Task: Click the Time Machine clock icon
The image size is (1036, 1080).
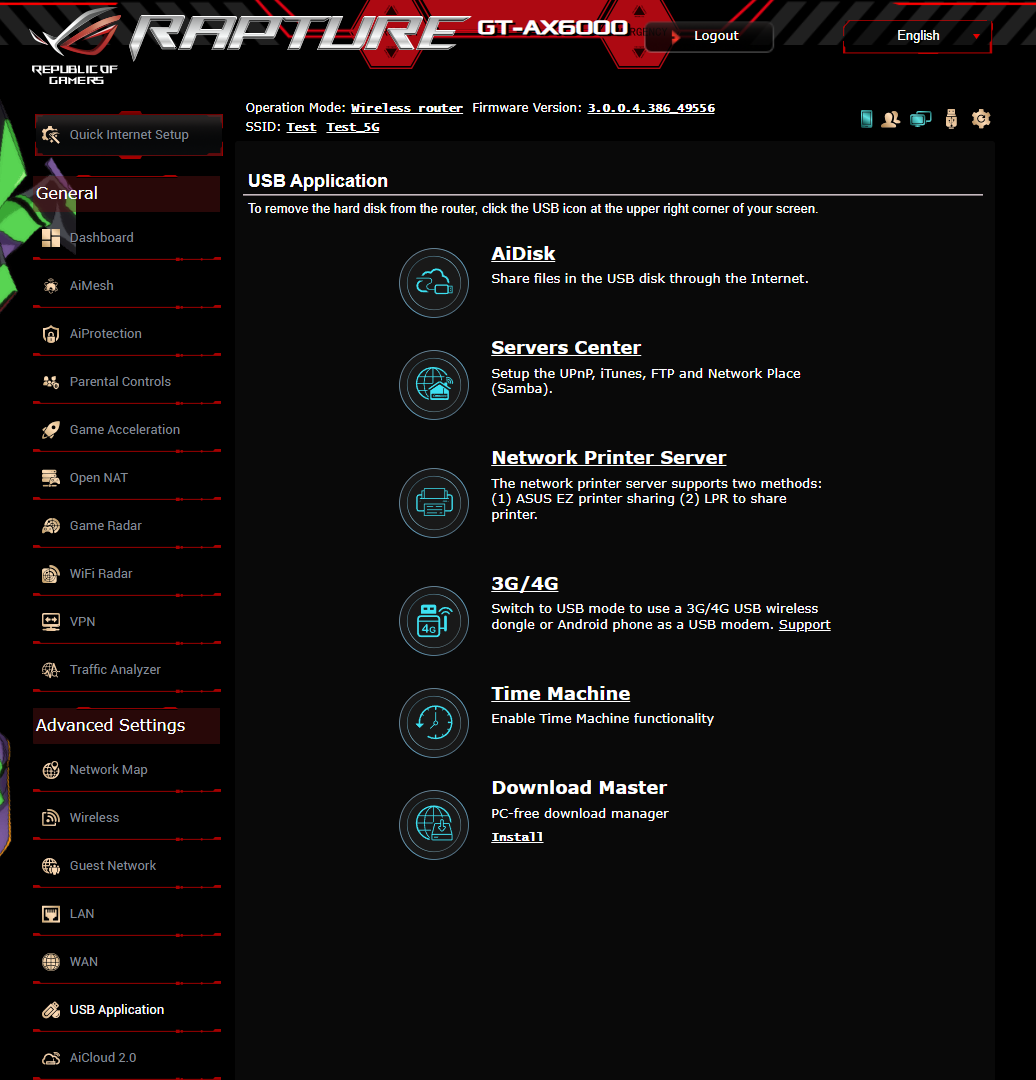Action: [434, 723]
